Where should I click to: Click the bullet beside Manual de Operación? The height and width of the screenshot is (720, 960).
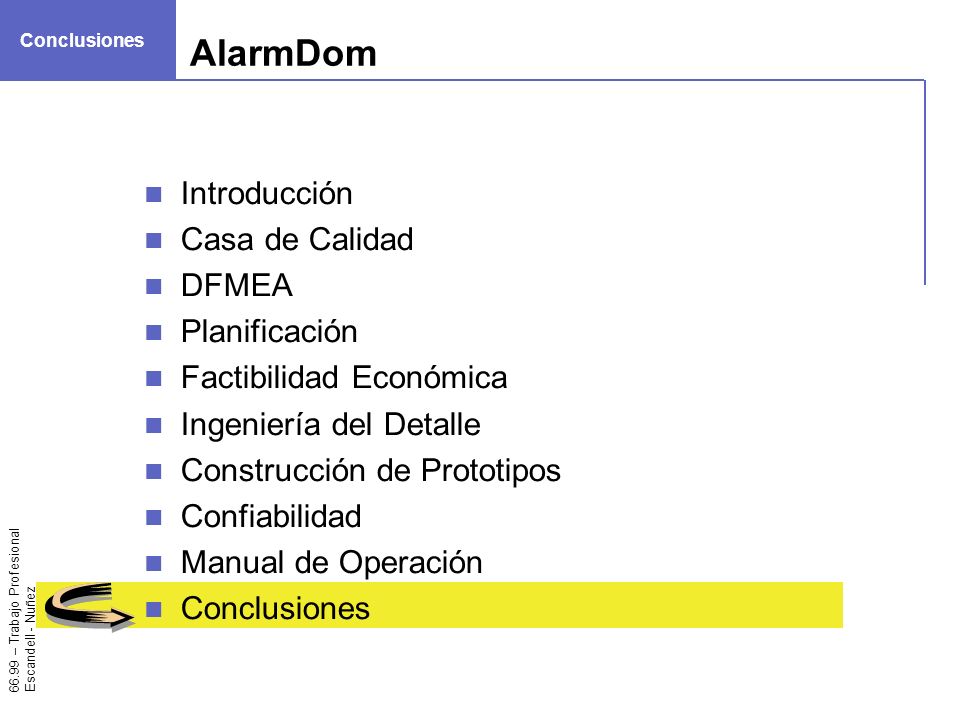(154, 563)
